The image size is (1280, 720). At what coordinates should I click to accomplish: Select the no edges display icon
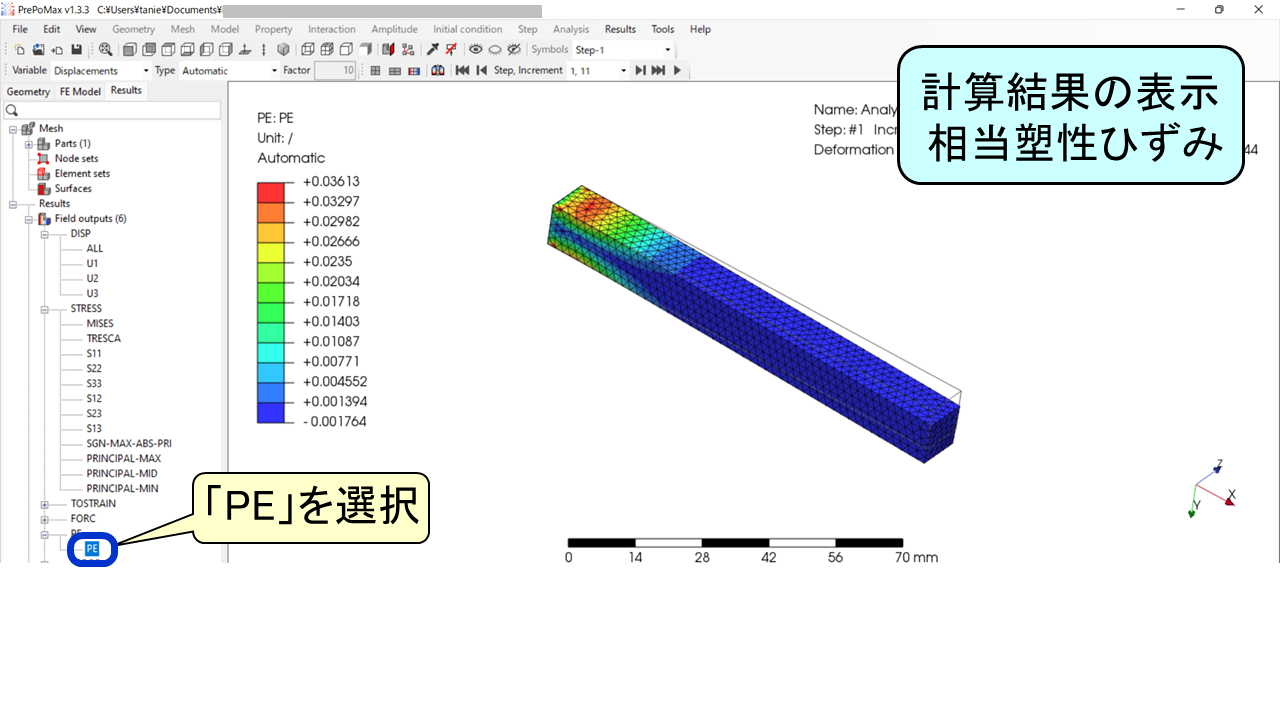pos(365,50)
